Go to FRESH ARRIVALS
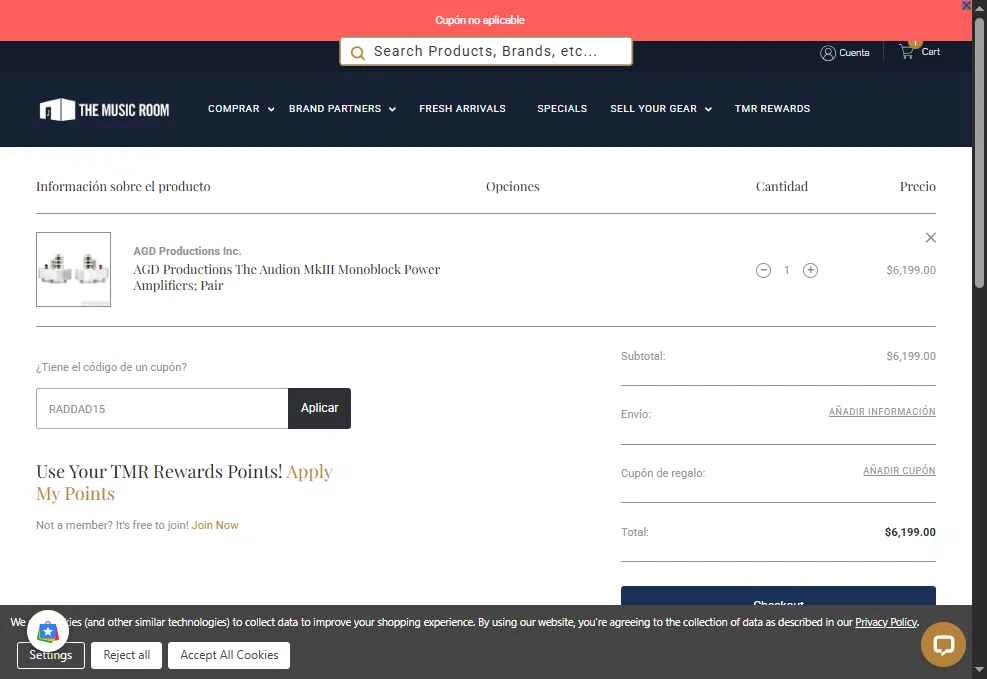 [462, 109]
